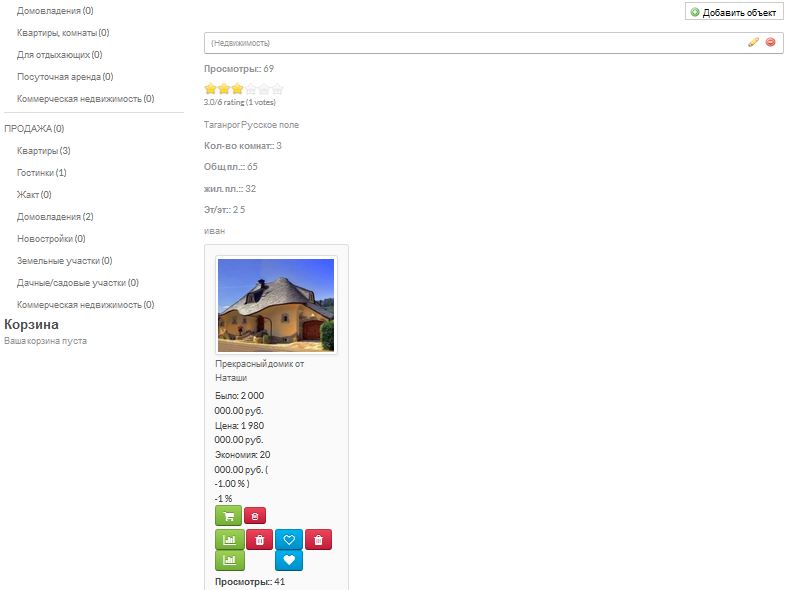
Task: Click the upper green bar chart button
Action: 230,540
